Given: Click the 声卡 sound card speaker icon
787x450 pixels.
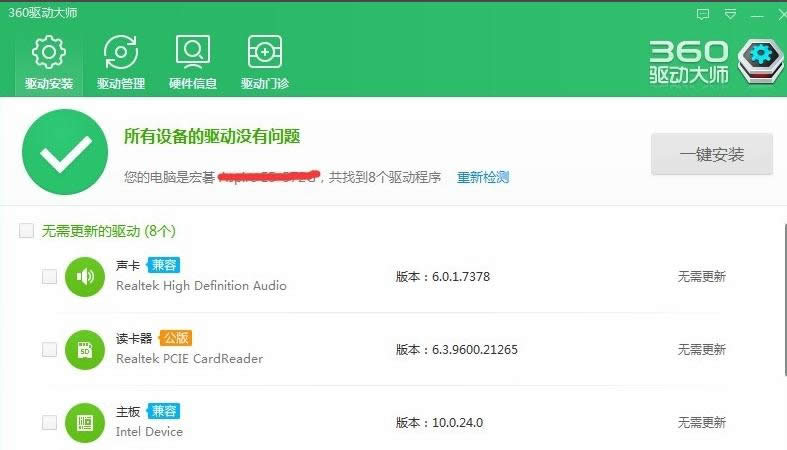Looking at the screenshot, I should click(85, 276).
